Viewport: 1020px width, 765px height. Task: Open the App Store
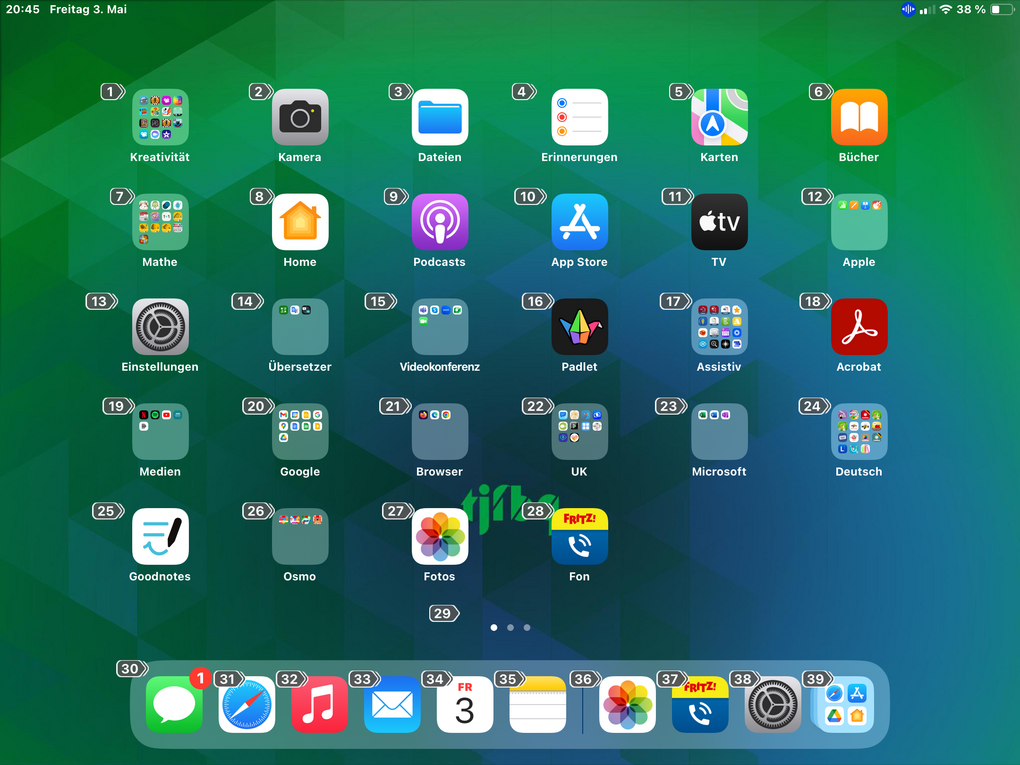tap(580, 222)
